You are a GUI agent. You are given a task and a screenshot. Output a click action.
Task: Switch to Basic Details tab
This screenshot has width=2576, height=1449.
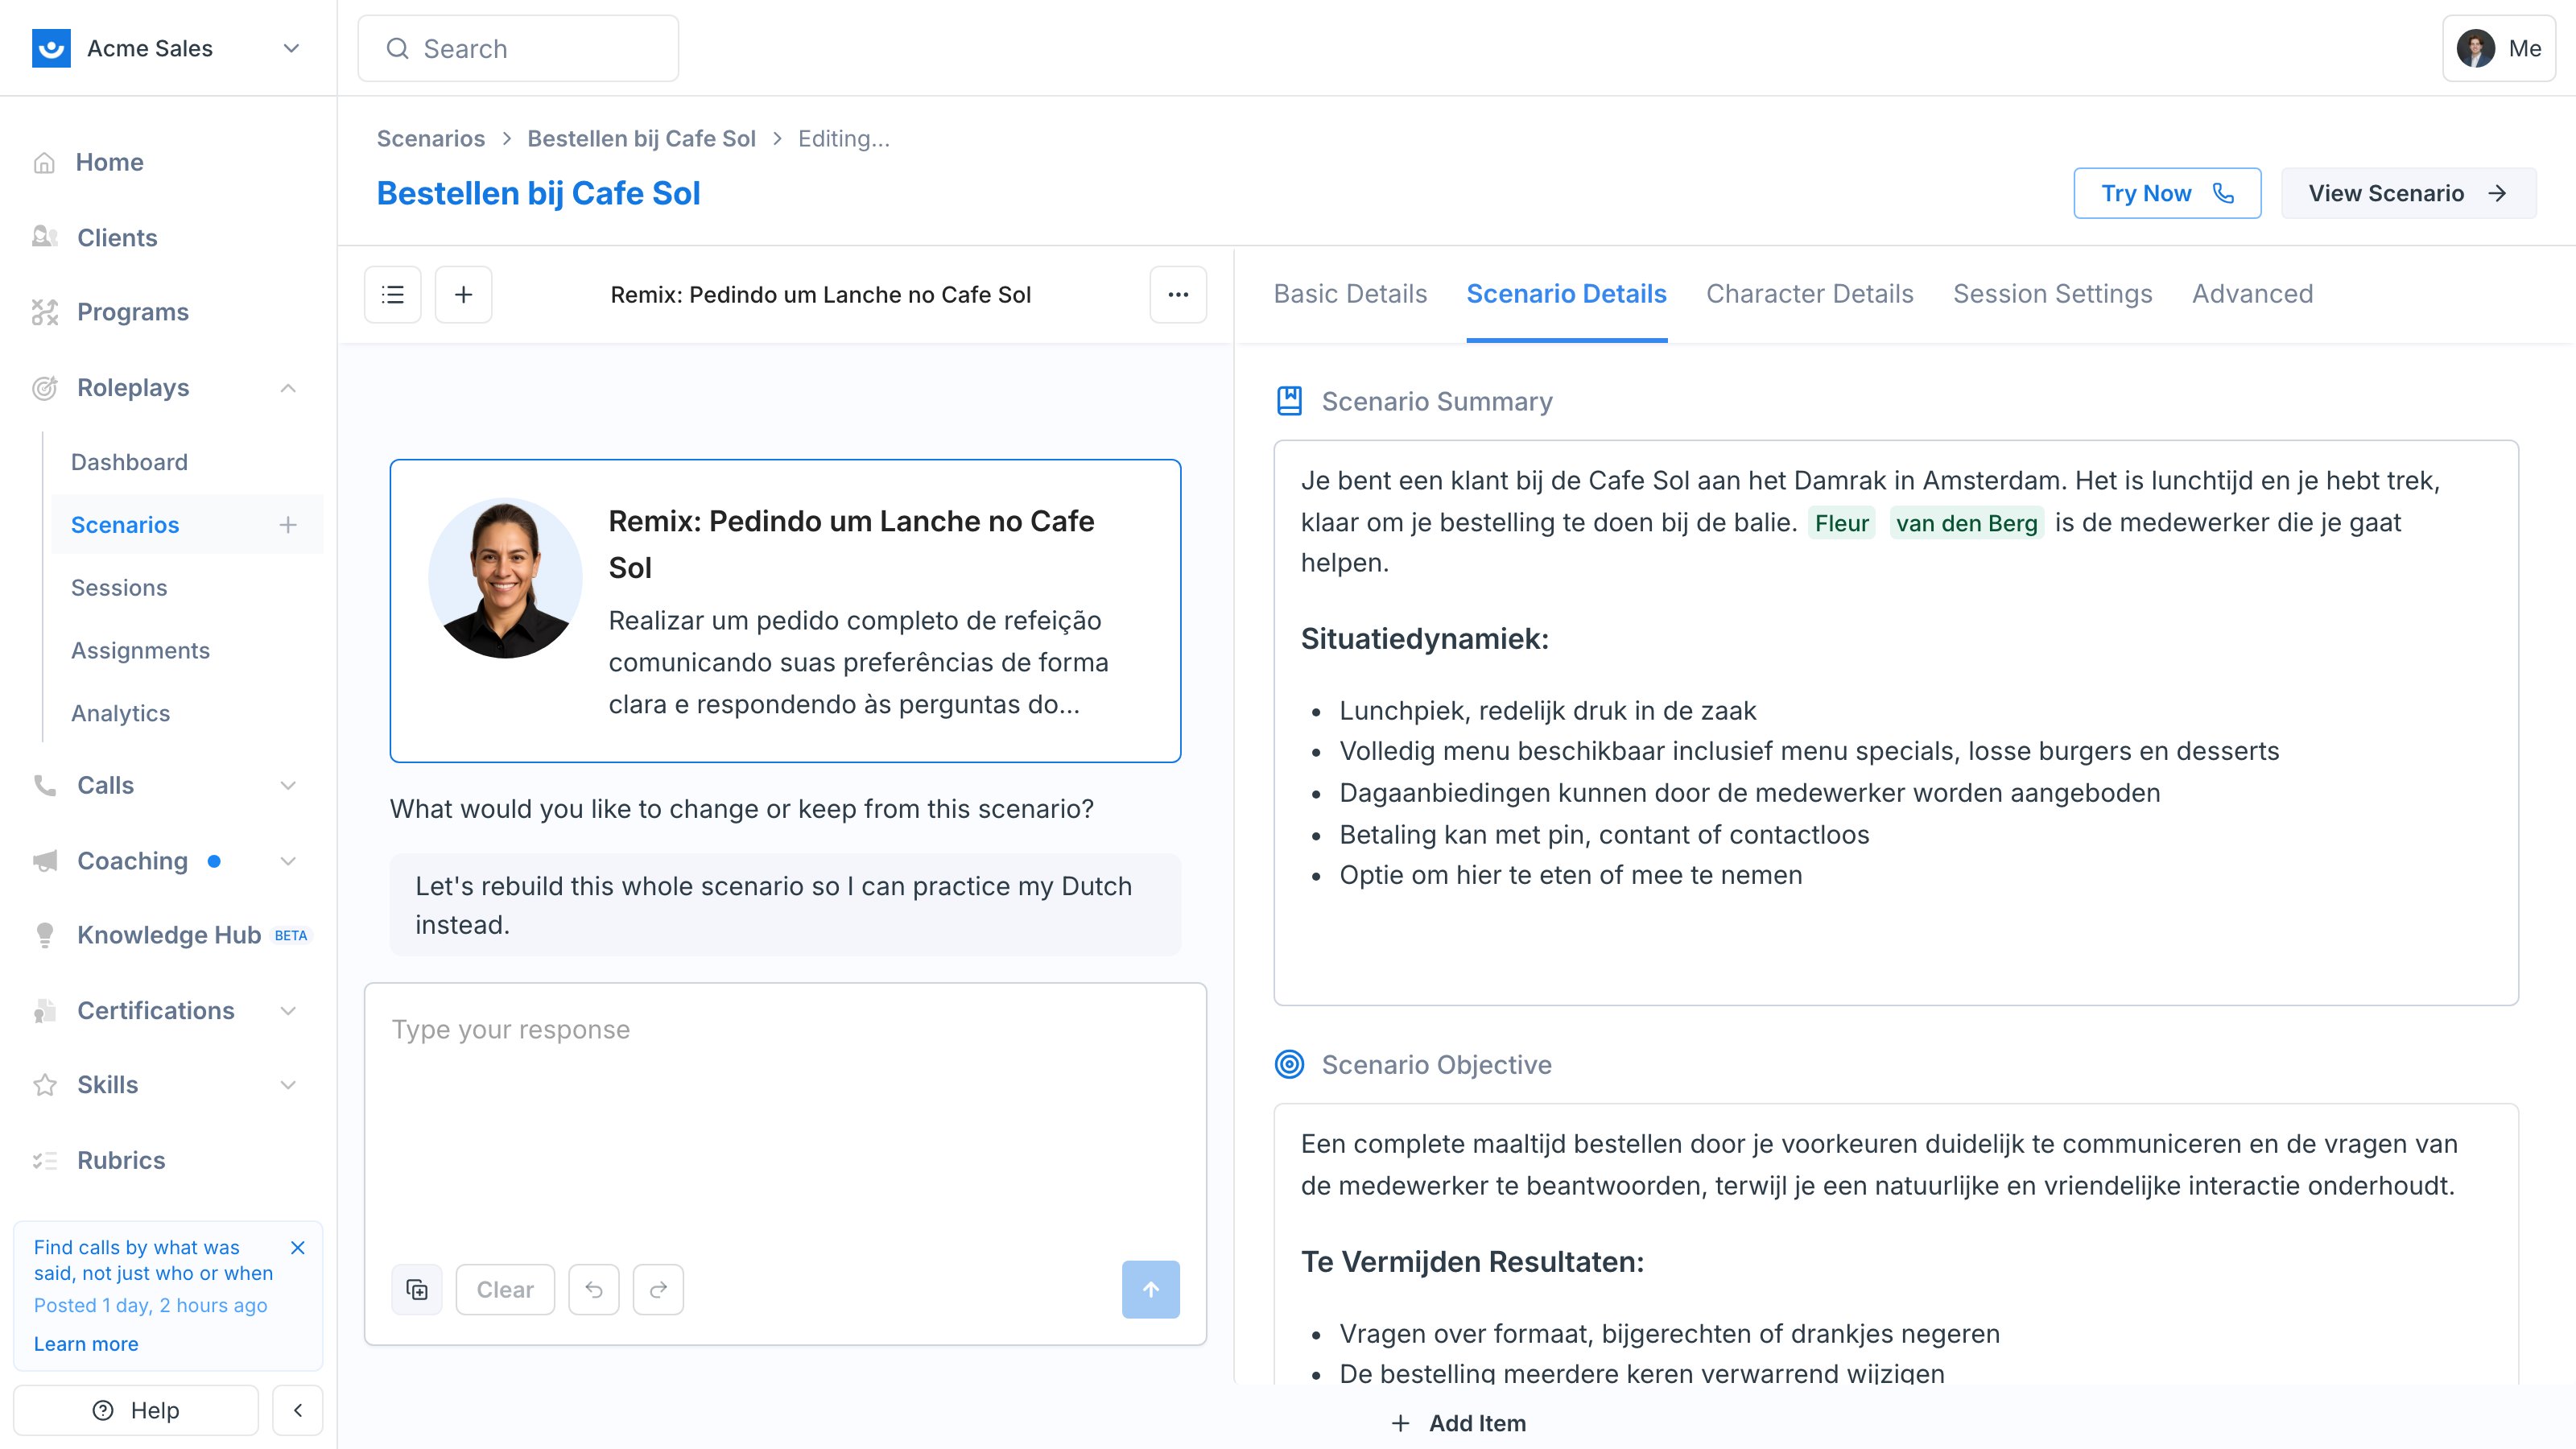point(1350,294)
